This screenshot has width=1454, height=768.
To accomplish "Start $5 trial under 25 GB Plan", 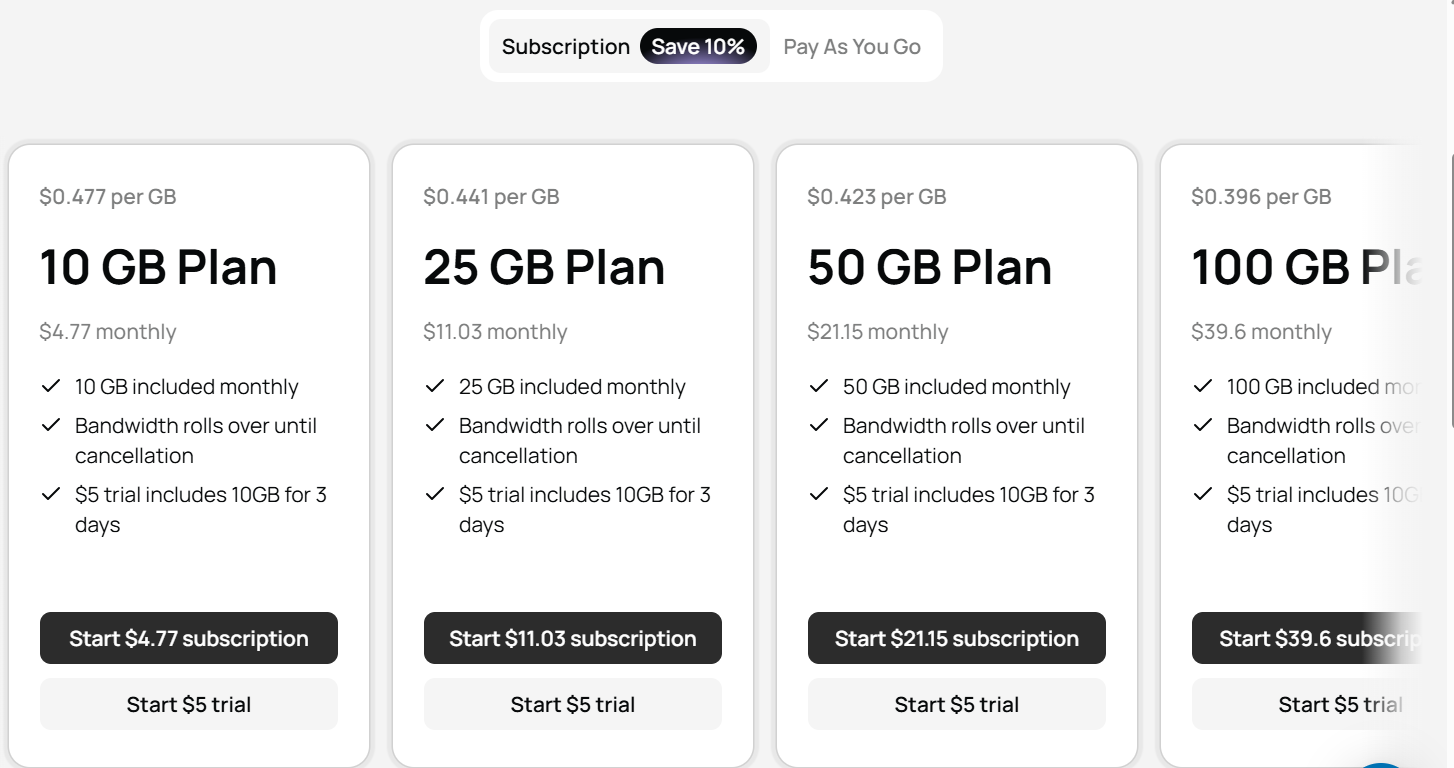I will 573,704.
